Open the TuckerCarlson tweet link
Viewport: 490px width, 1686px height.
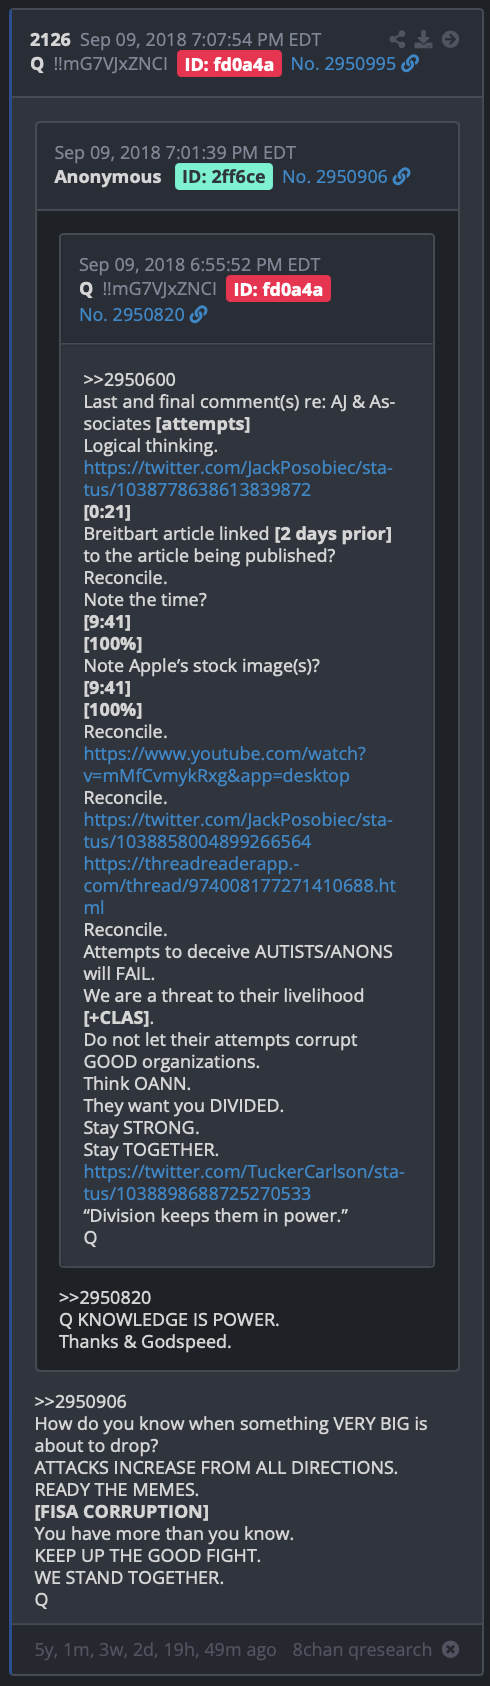(x=244, y=1183)
